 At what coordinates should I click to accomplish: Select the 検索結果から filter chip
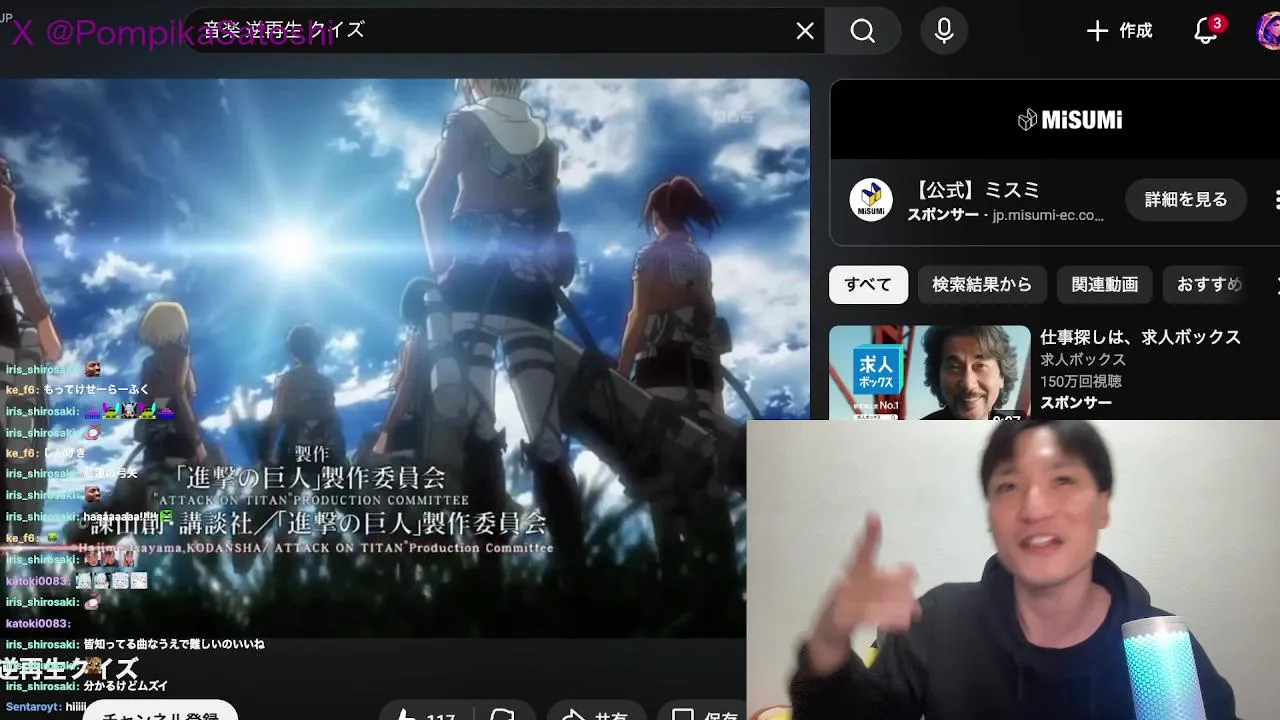pos(982,285)
